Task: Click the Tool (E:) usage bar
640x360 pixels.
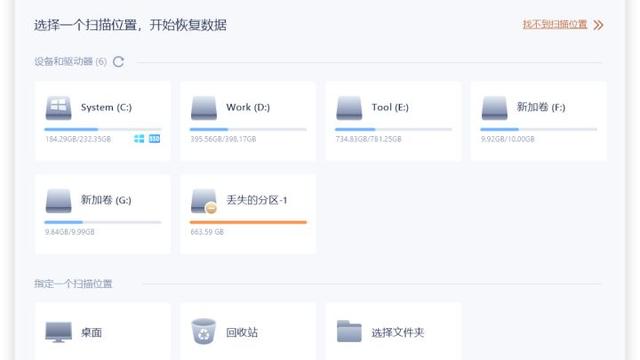Action: pos(393,129)
